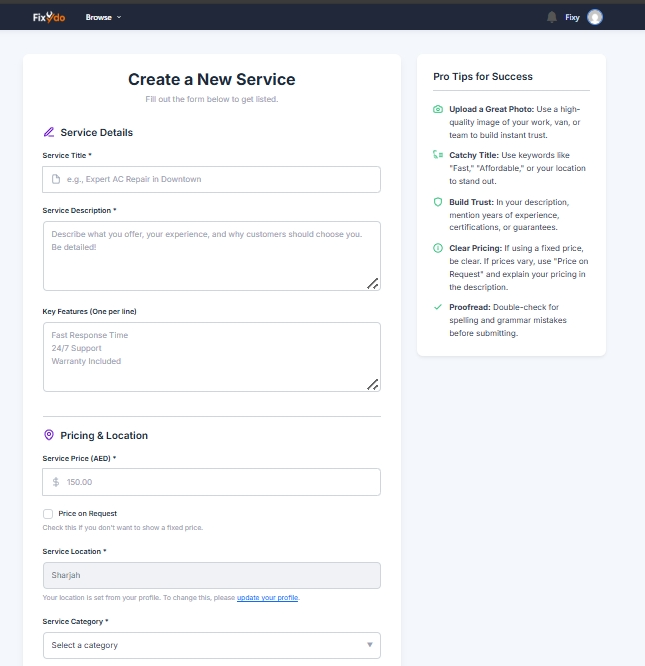Click the checkmark icon next to Proofread
The image size is (645, 666).
point(437,307)
